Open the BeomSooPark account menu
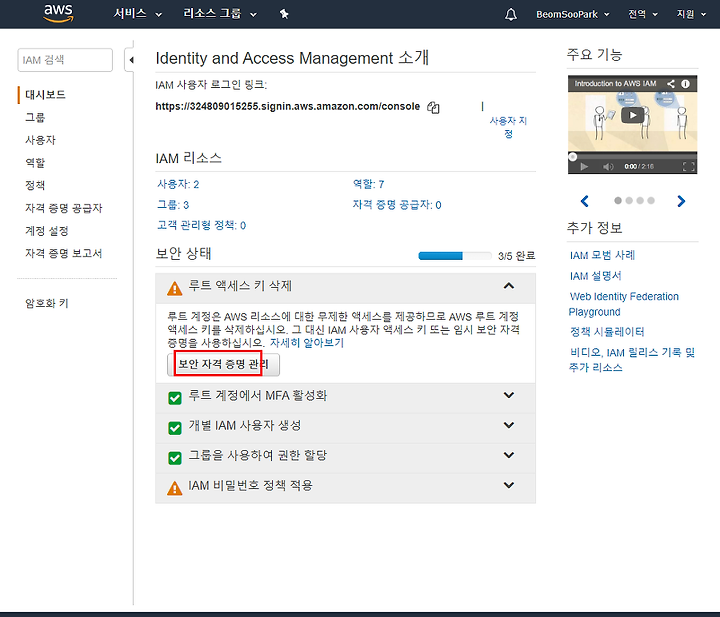 point(573,14)
